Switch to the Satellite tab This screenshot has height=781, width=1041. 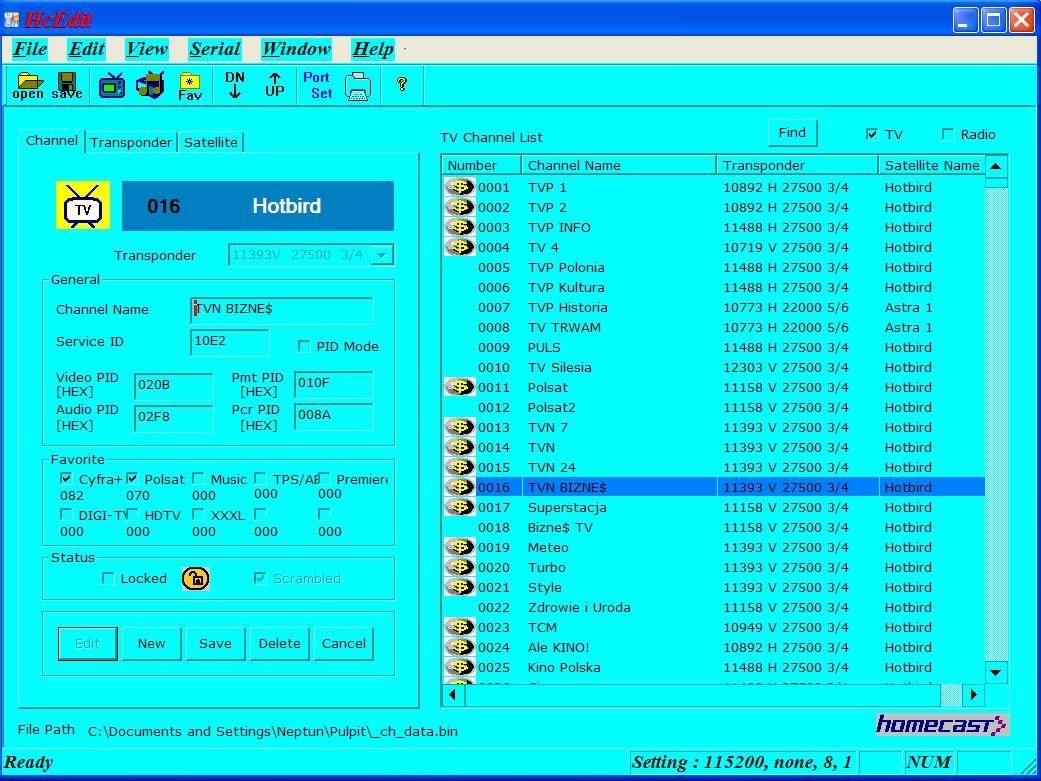(x=210, y=142)
